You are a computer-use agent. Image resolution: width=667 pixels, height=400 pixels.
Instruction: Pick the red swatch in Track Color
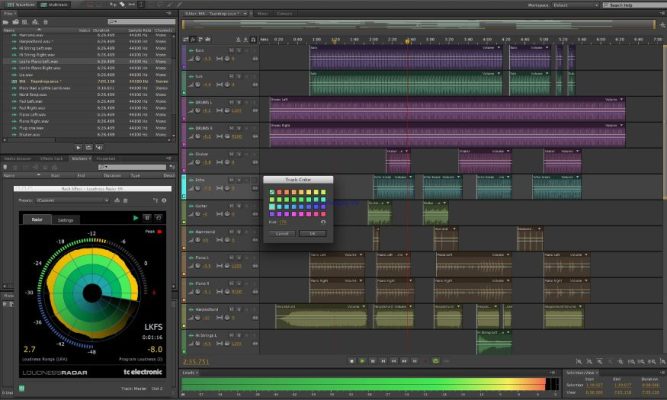[x=279, y=192]
